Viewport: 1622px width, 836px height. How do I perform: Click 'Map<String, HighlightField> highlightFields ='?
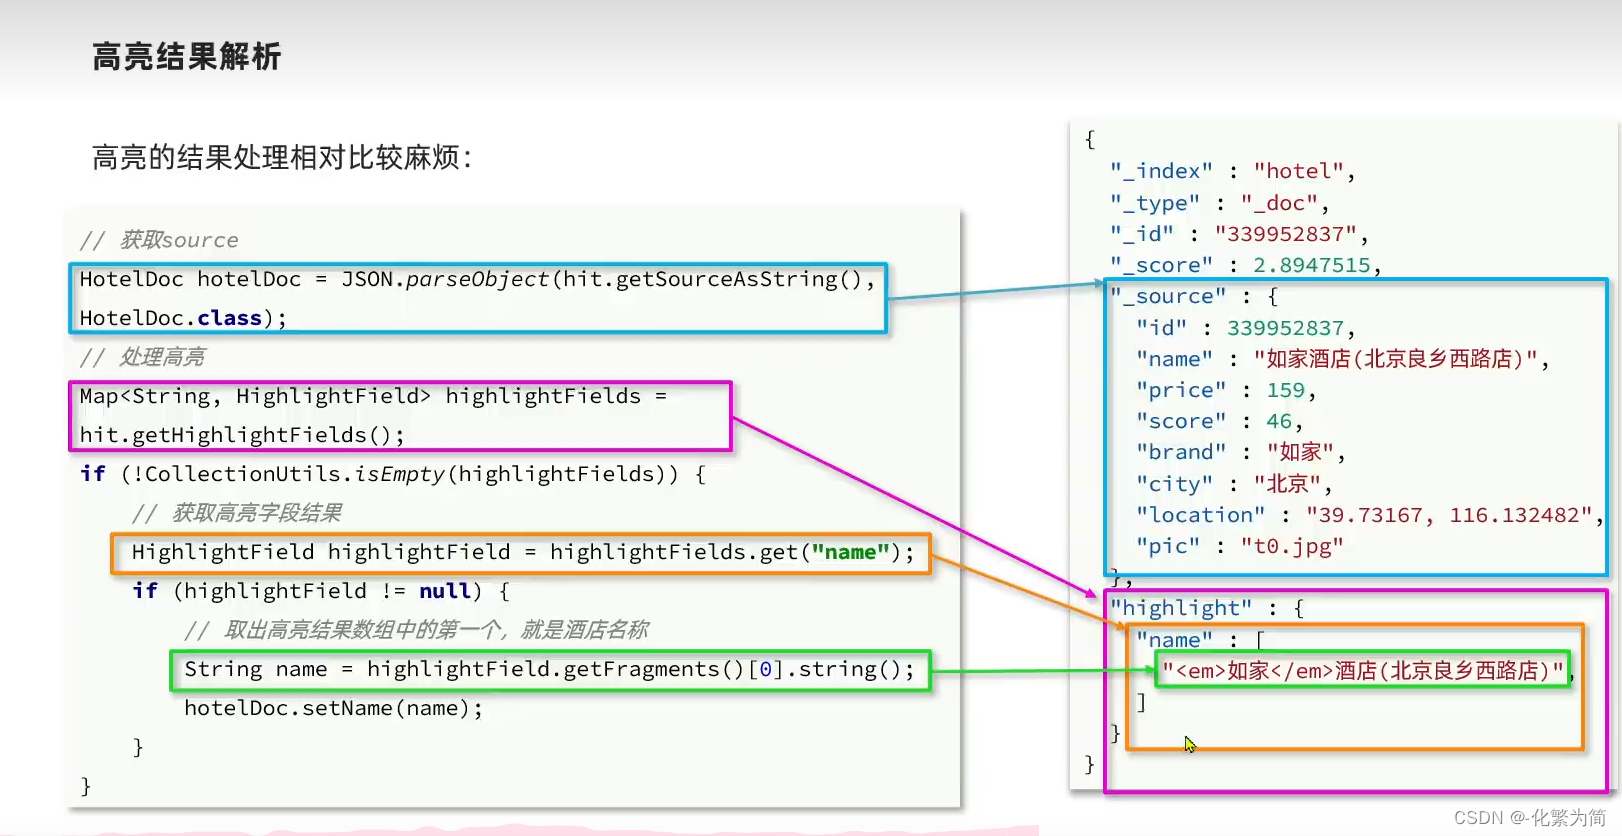point(373,396)
